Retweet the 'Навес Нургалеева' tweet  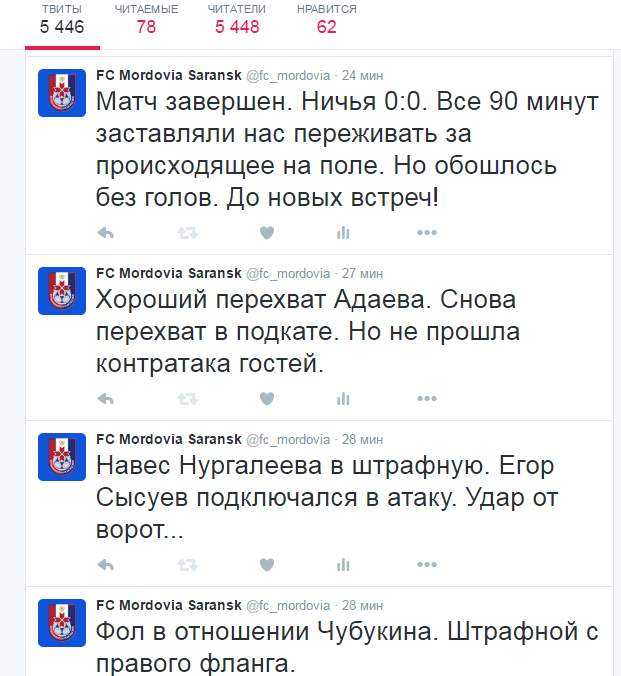[187, 565]
